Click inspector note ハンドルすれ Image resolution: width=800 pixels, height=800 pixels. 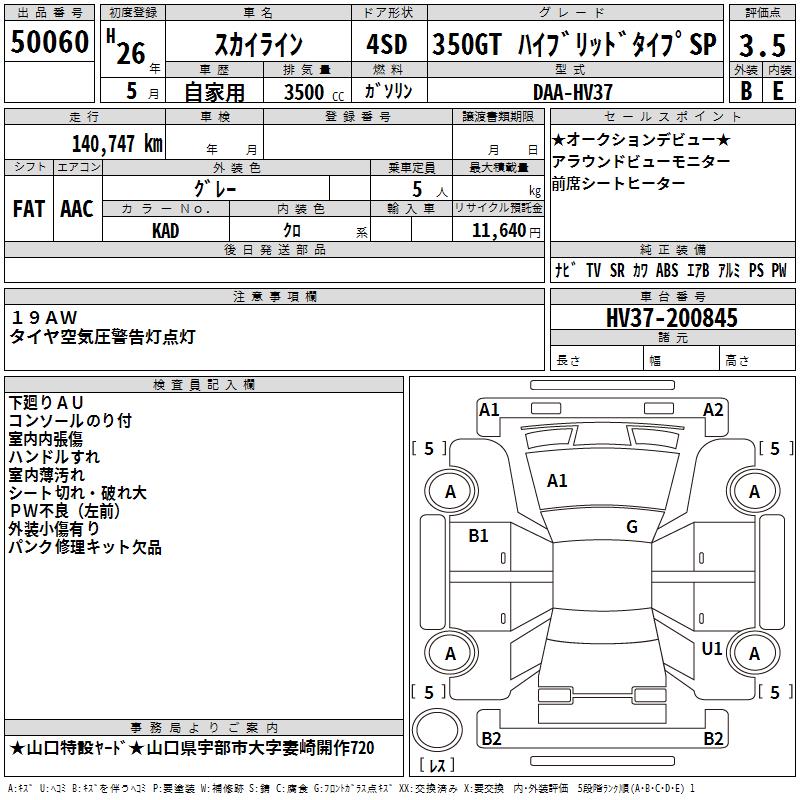coord(54,457)
